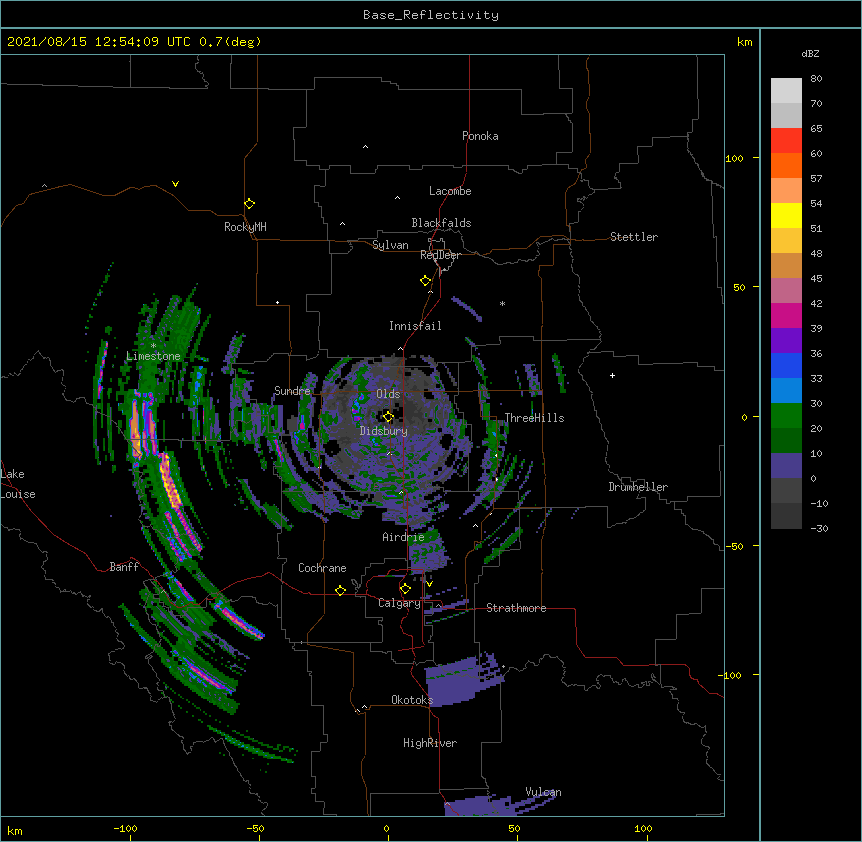Click the yellow V marker northeast of Calgary
This screenshot has height=842, width=862.
click(x=429, y=584)
